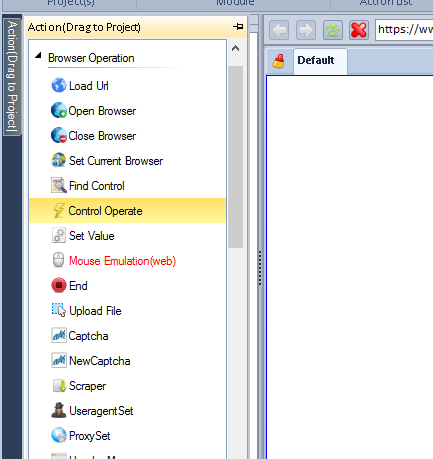Stop page loading with red X
This screenshot has width=433, height=459.
point(359,30)
